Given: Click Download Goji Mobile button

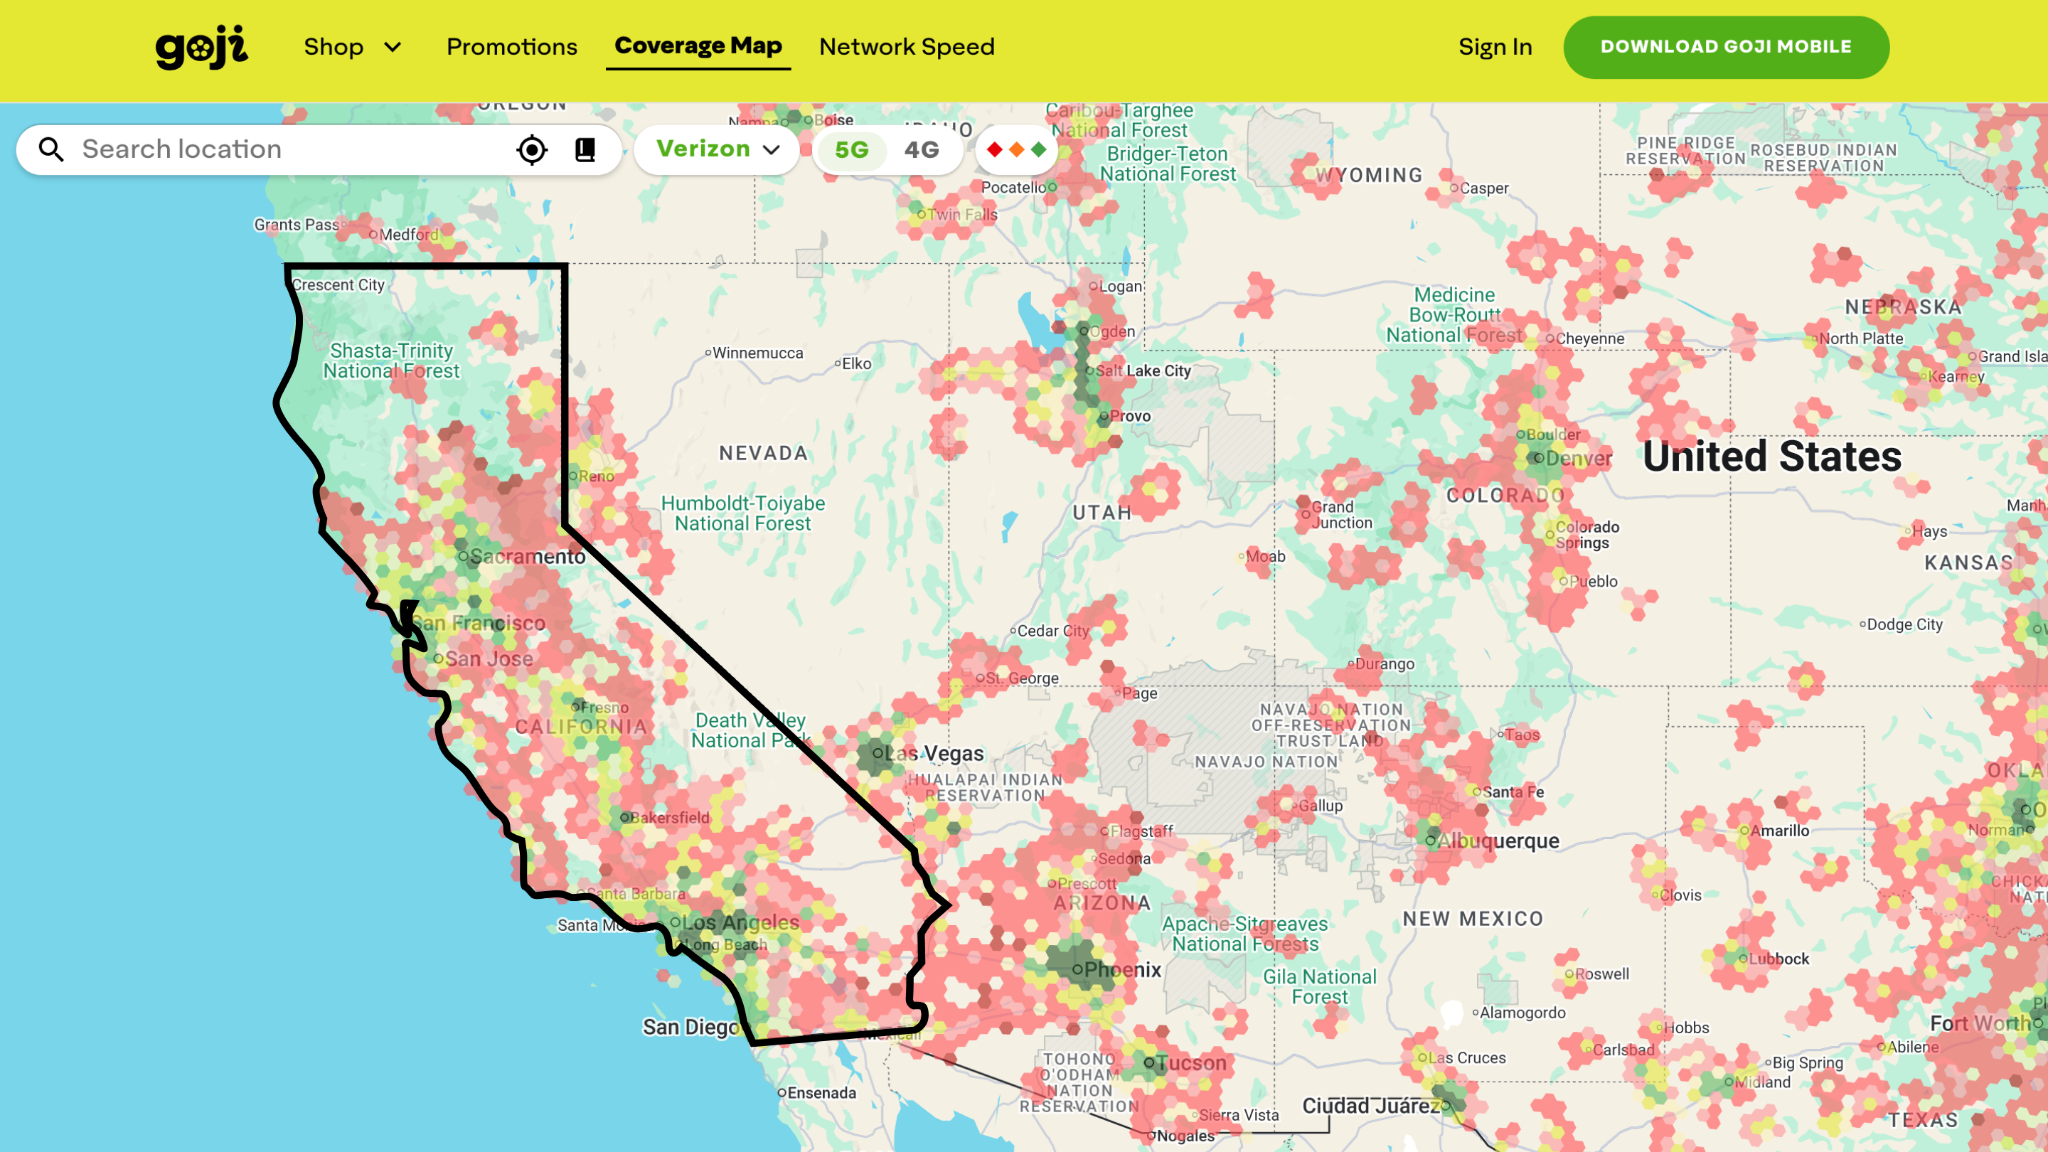Looking at the screenshot, I should click(x=1726, y=47).
